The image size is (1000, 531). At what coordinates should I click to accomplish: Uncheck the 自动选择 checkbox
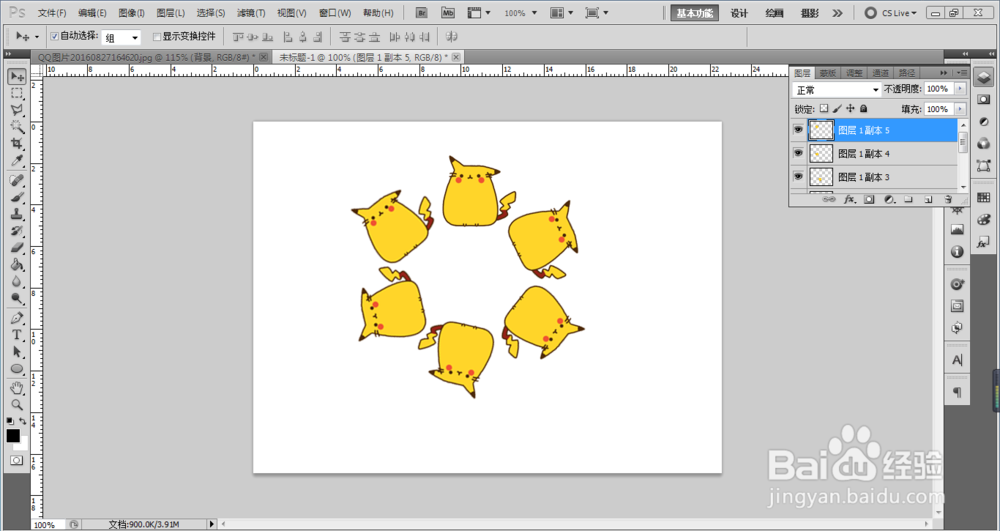[54, 36]
